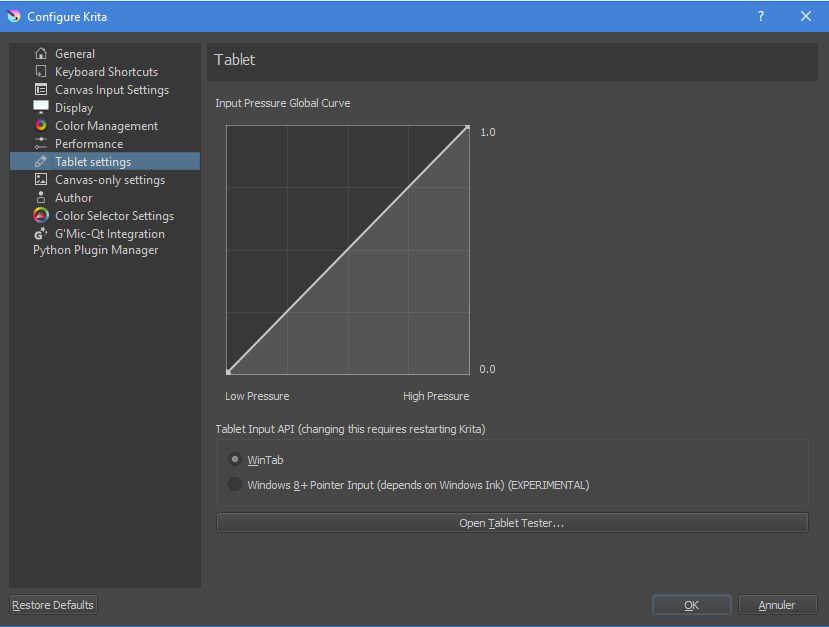Select the Keyboard Shortcuts icon
Image resolution: width=829 pixels, height=627 pixels.
click(x=41, y=72)
